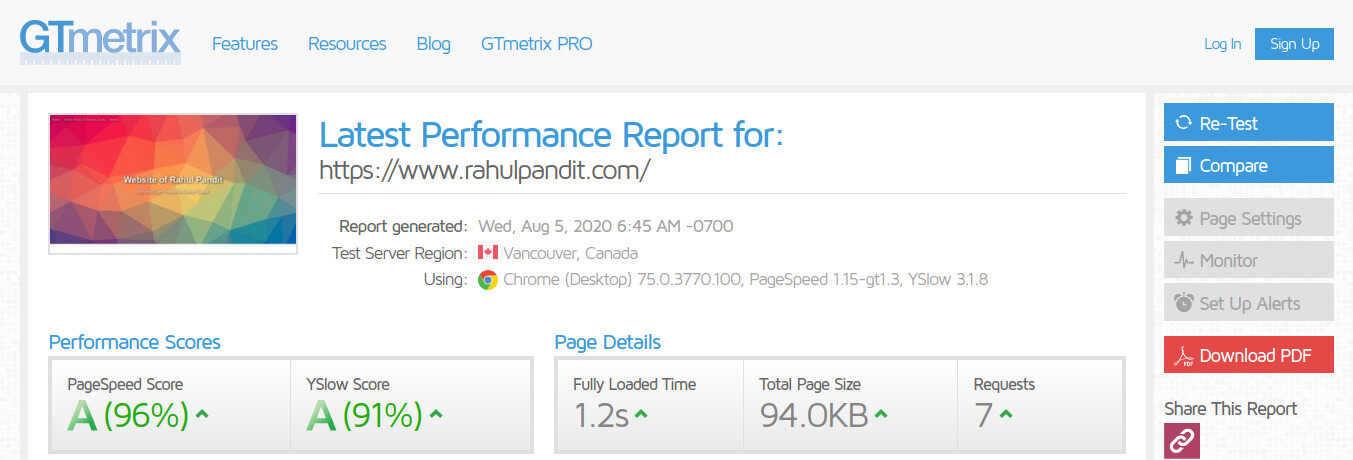Click the Page Details heading
Viewport: 1353px width, 460px height.
[608, 342]
